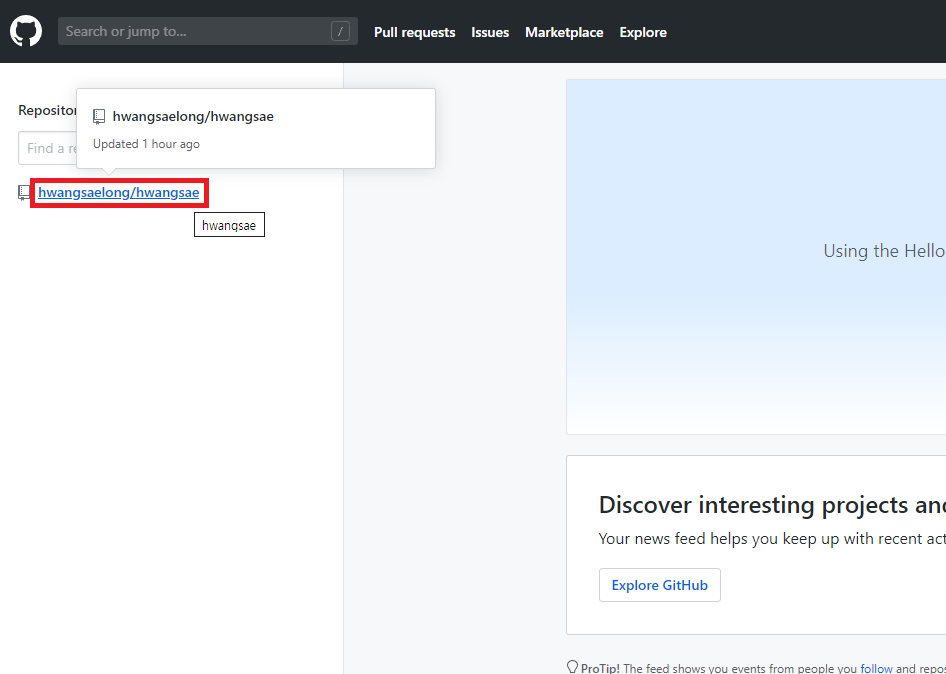The width and height of the screenshot is (946, 674).
Task: Click the GitHub Octocat logo
Action: coord(26,31)
